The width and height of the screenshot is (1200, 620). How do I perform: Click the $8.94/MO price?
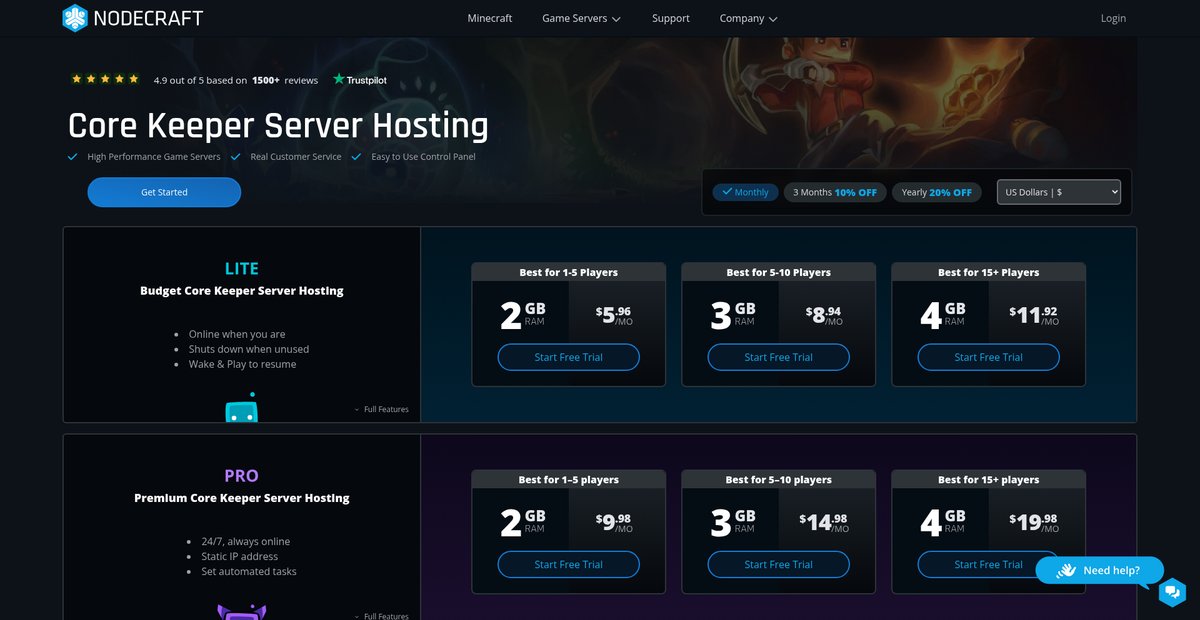[x=824, y=315]
